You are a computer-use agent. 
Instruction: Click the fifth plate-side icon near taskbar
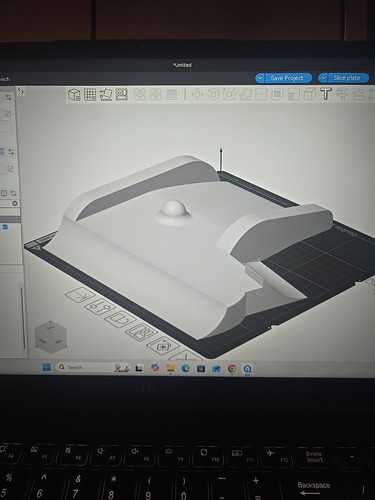(163, 345)
